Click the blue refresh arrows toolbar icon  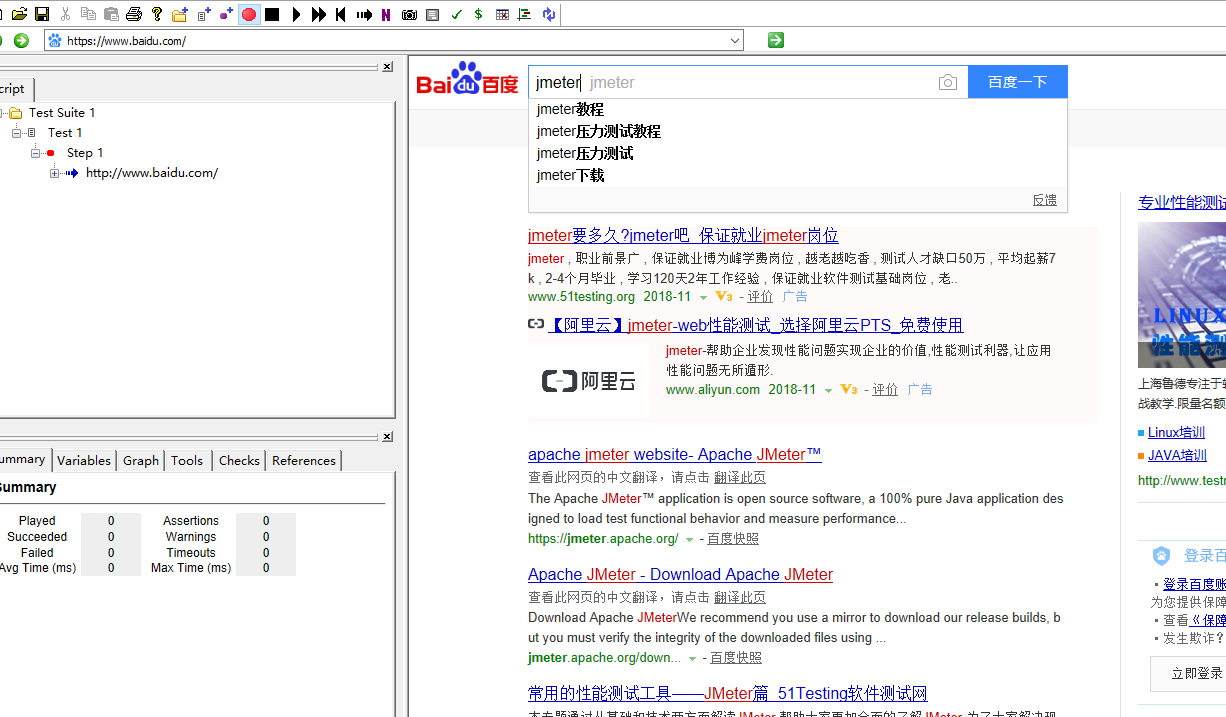548,14
